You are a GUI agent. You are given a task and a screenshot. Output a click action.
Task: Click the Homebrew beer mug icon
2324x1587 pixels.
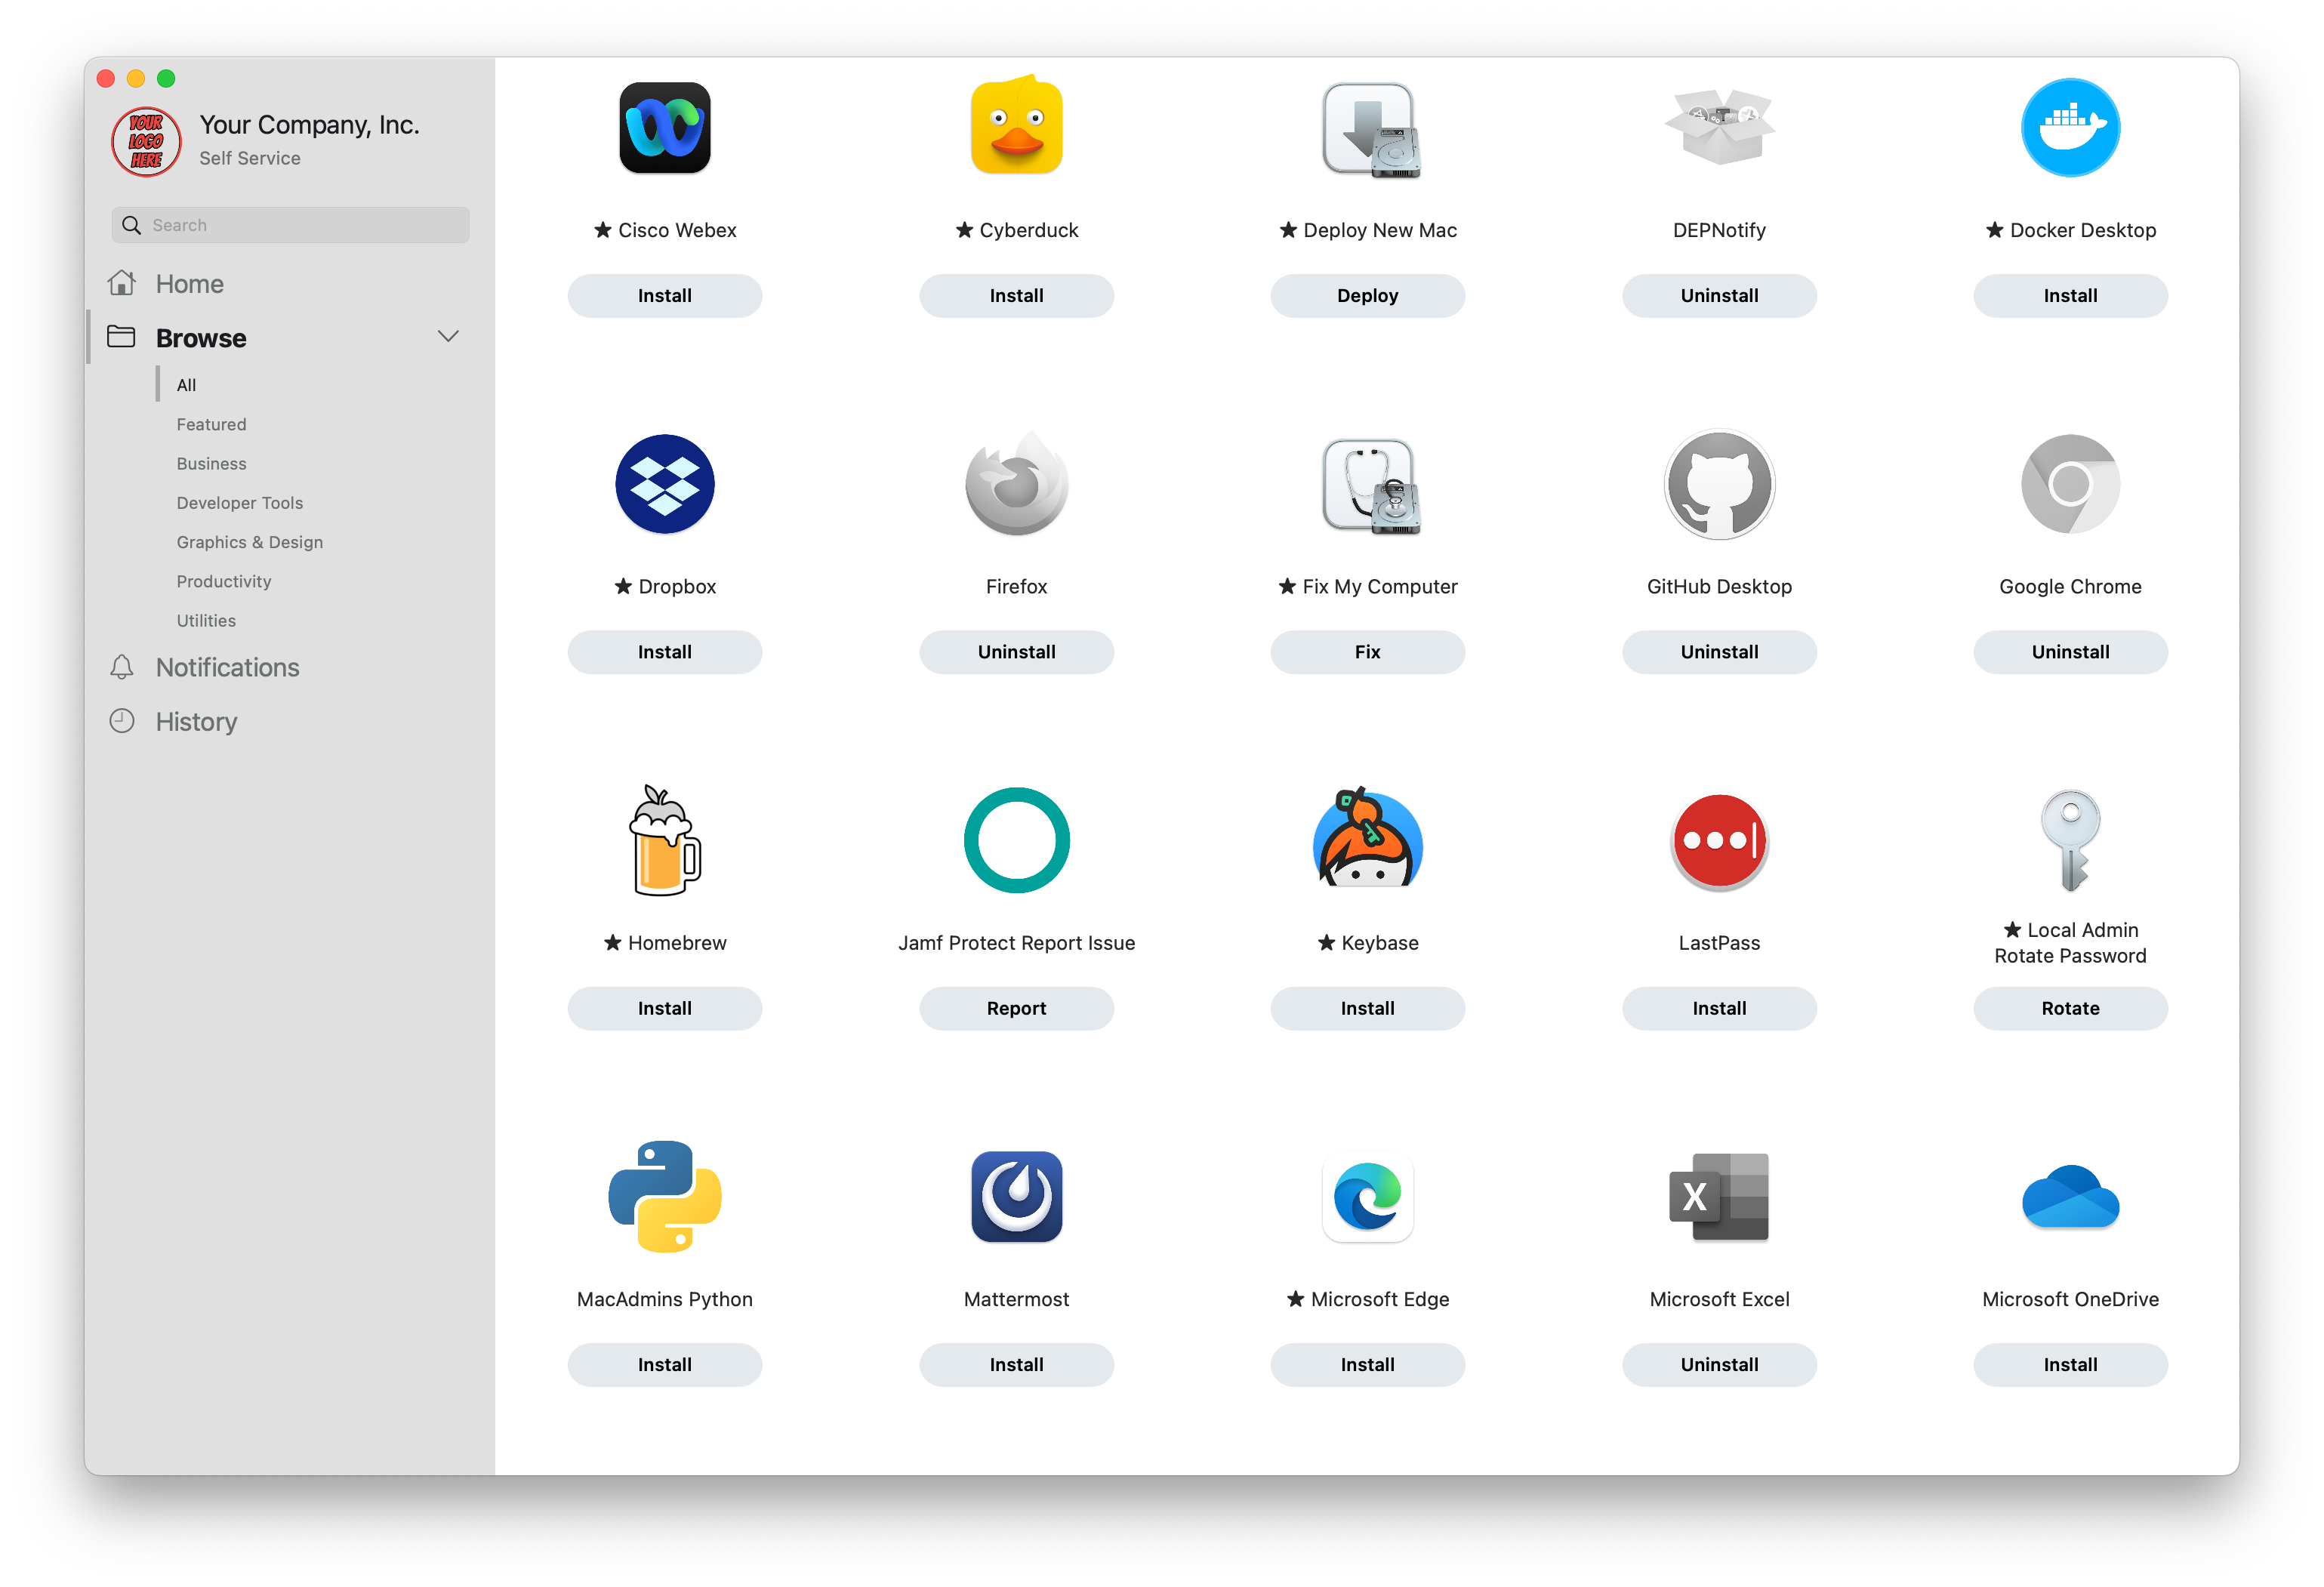pyautogui.click(x=664, y=841)
